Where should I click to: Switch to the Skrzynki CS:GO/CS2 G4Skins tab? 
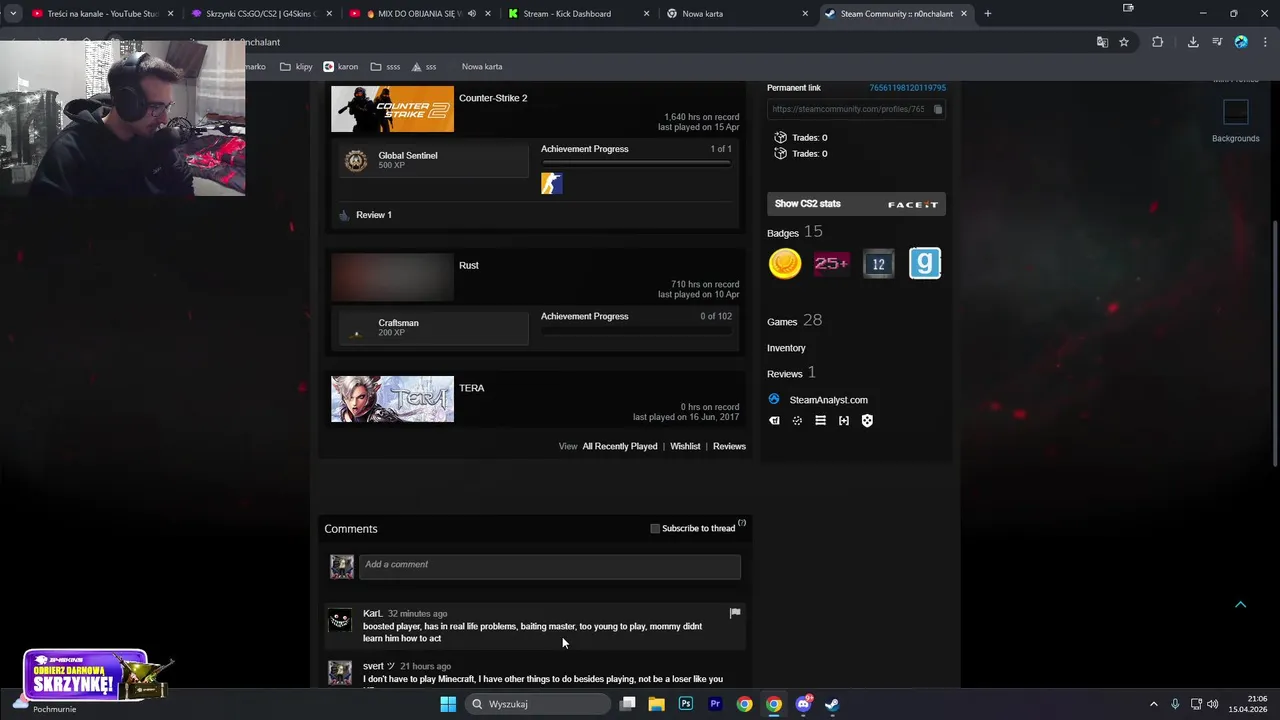point(262,14)
